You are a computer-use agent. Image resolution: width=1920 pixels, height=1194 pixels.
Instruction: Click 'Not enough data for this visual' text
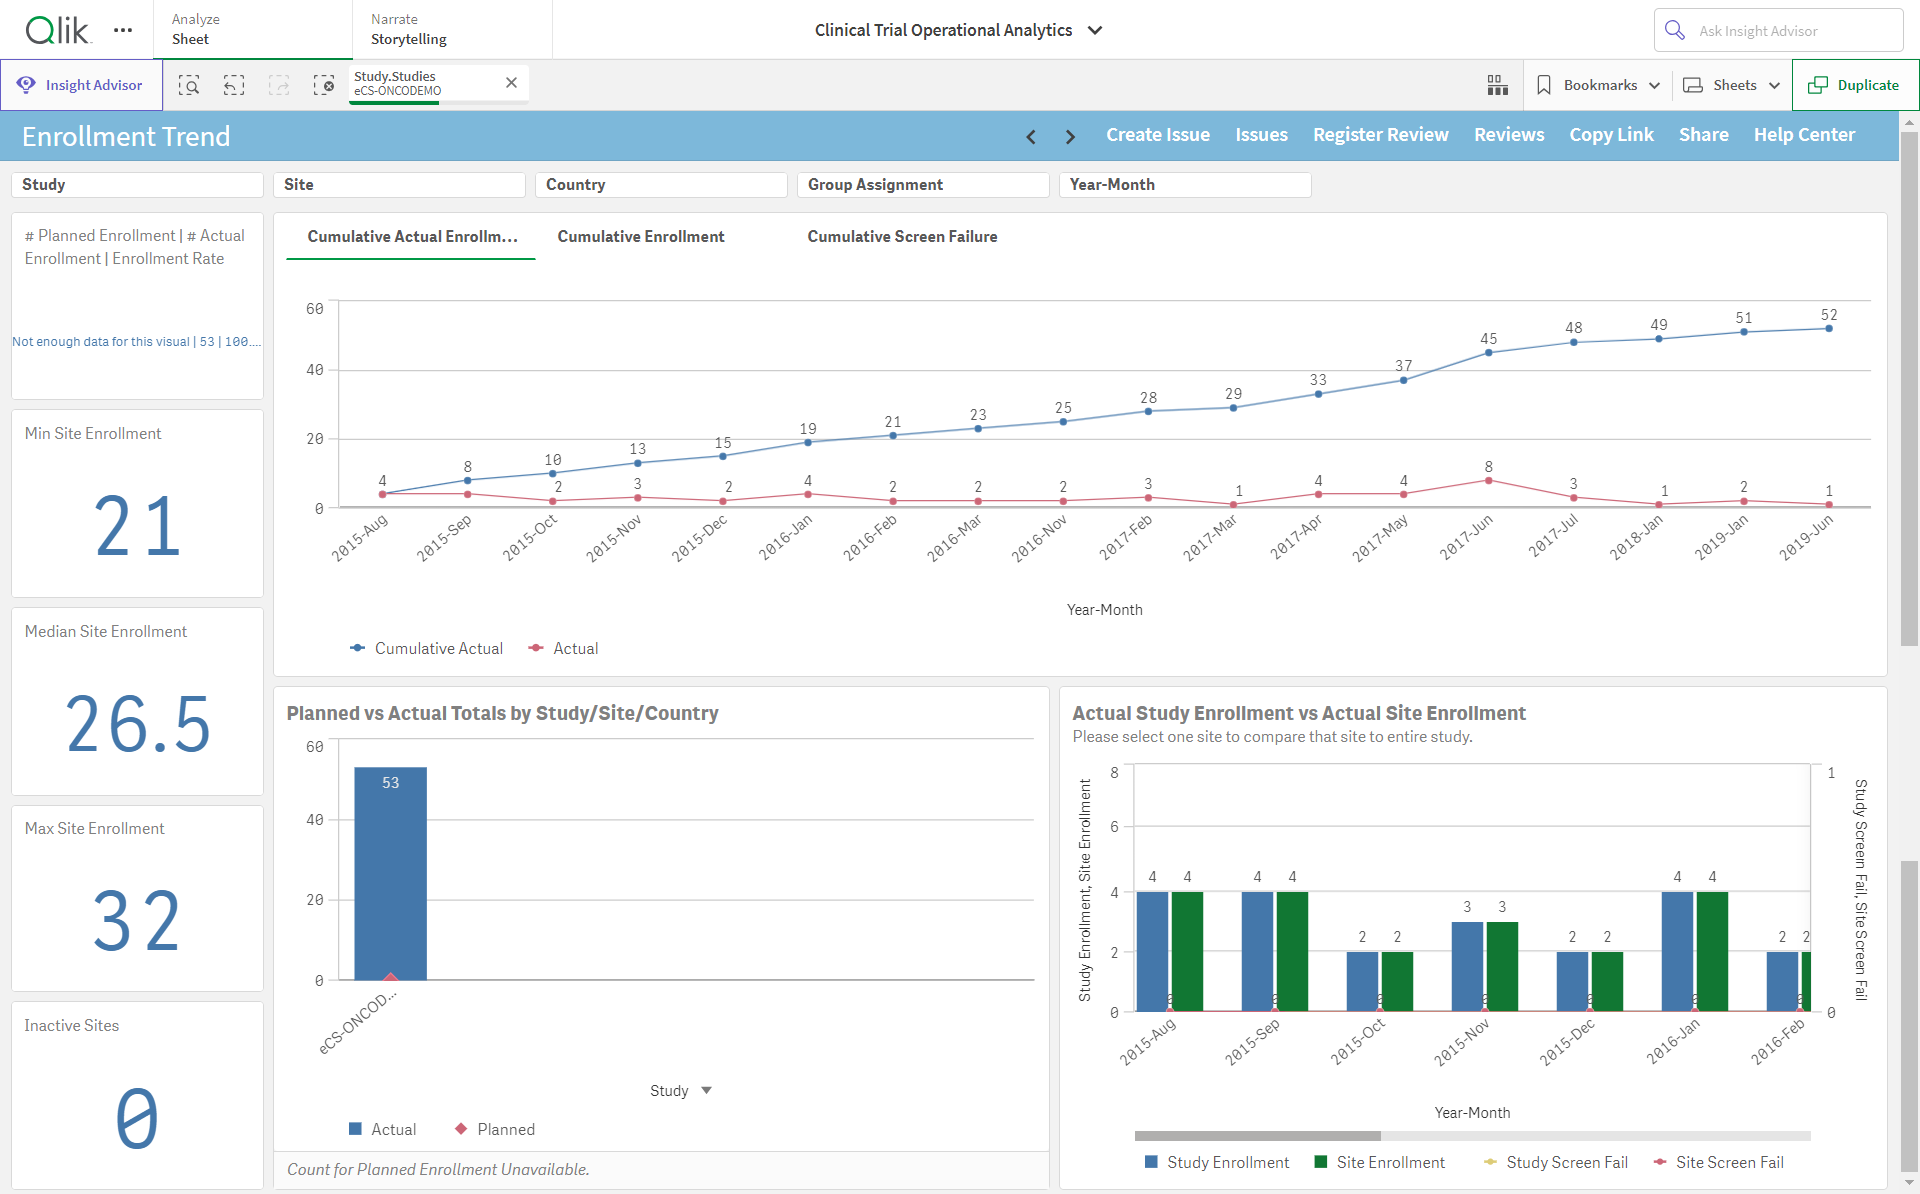100,342
